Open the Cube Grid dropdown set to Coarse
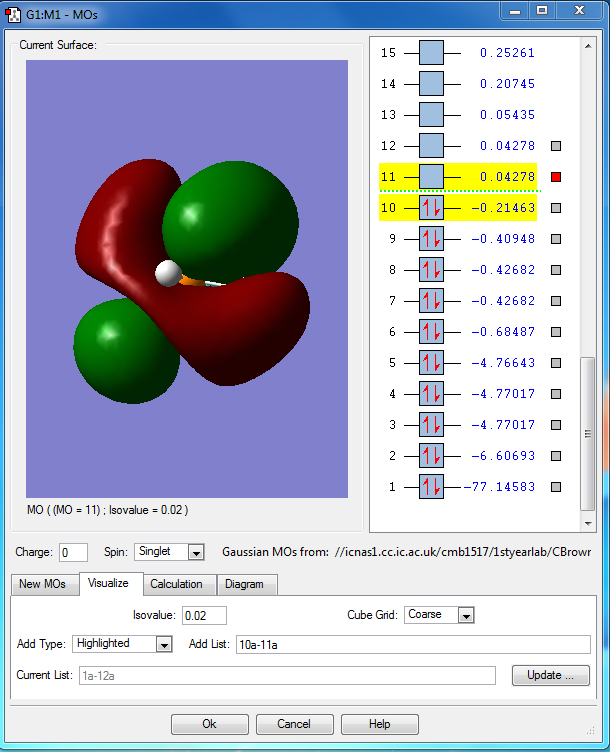Viewport: 610px width, 752px height. tap(465, 615)
